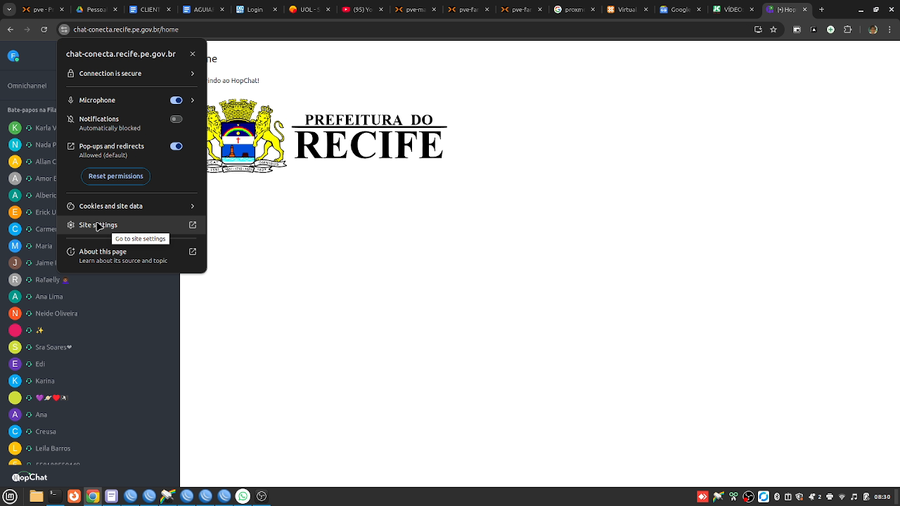This screenshot has height=506, width=900.
Task: Open a new browser tab
Action: (821, 9)
